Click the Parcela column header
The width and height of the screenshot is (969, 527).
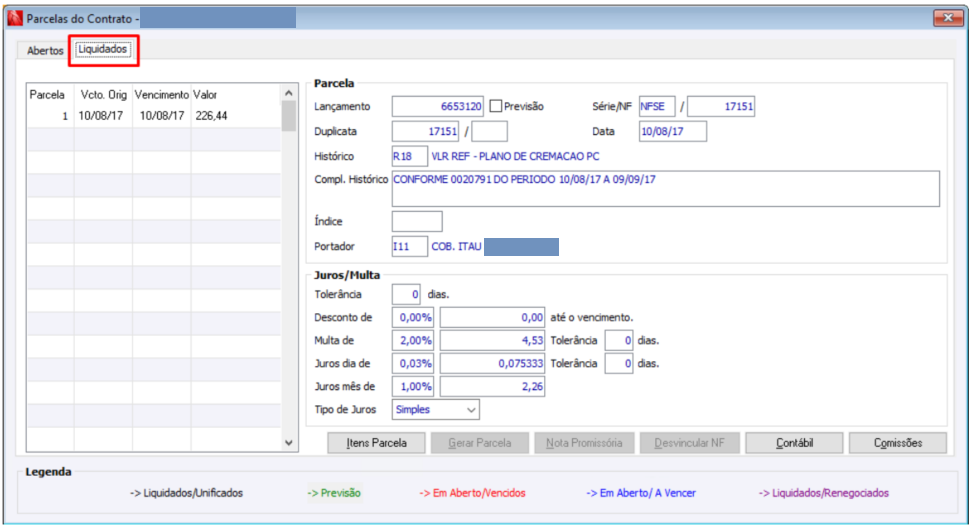tap(48, 95)
